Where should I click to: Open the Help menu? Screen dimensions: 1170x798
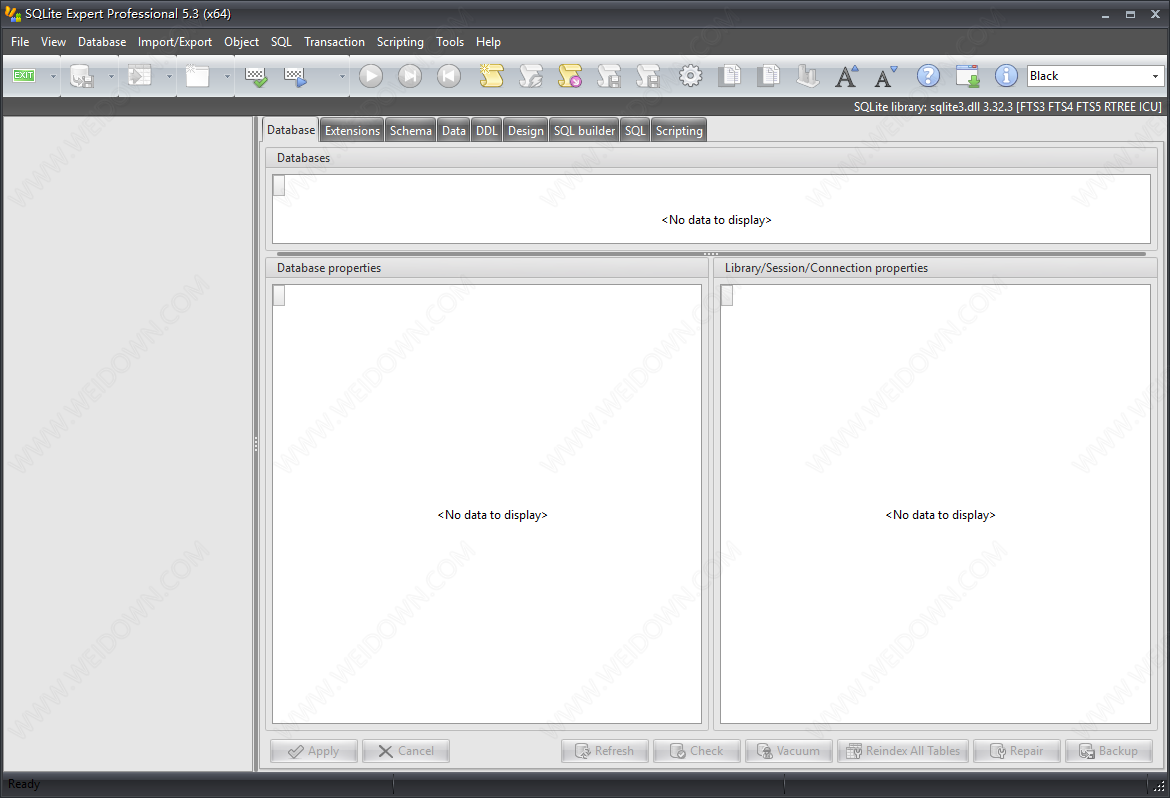(488, 42)
